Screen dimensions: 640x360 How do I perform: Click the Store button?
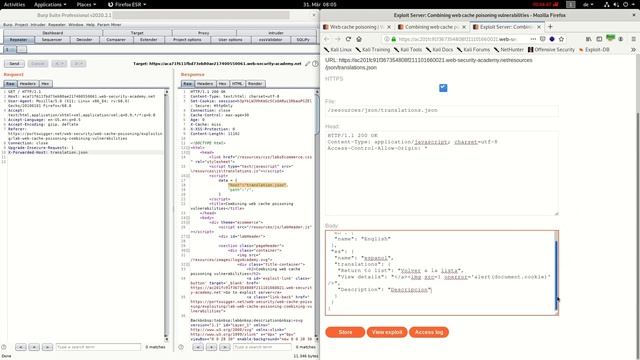345,332
